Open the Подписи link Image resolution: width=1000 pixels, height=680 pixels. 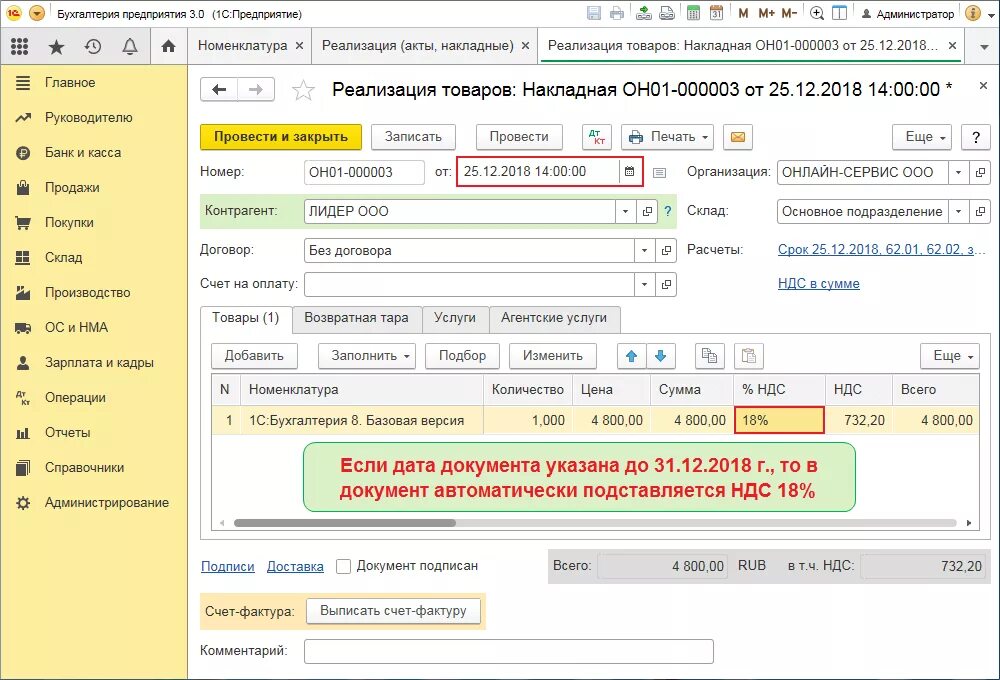pos(228,566)
